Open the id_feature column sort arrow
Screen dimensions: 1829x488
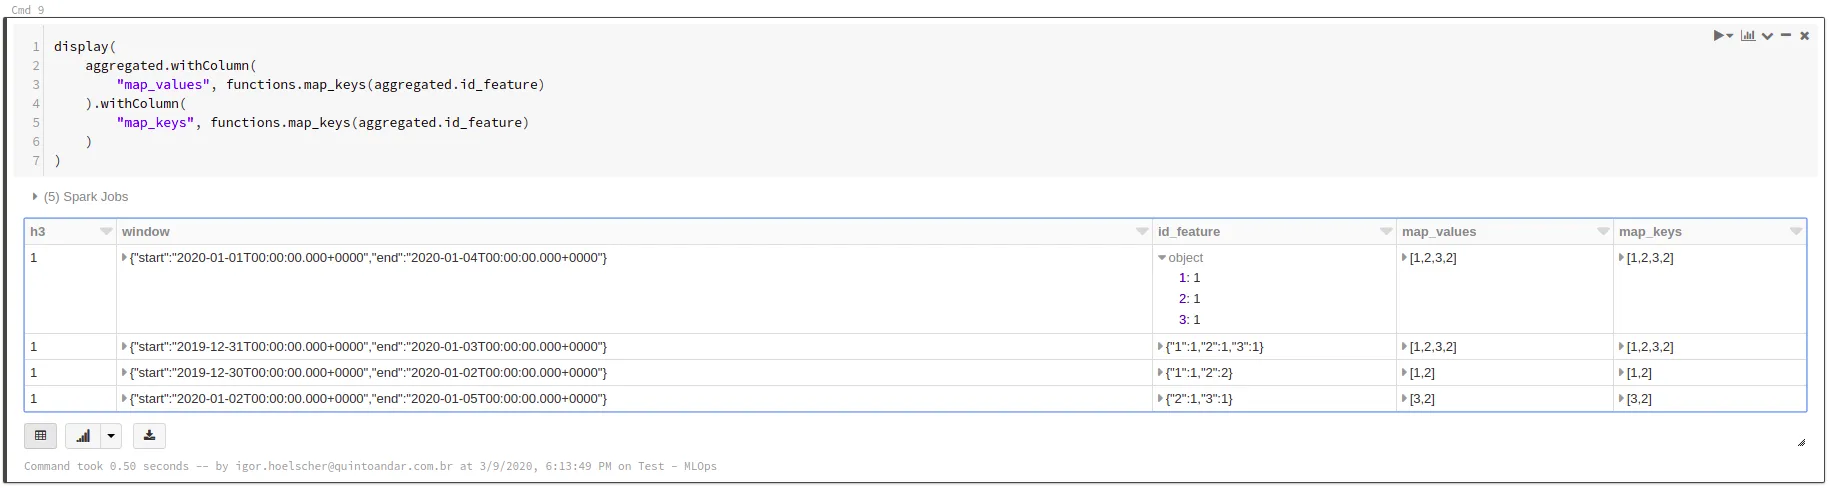(x=1385, y=232)
